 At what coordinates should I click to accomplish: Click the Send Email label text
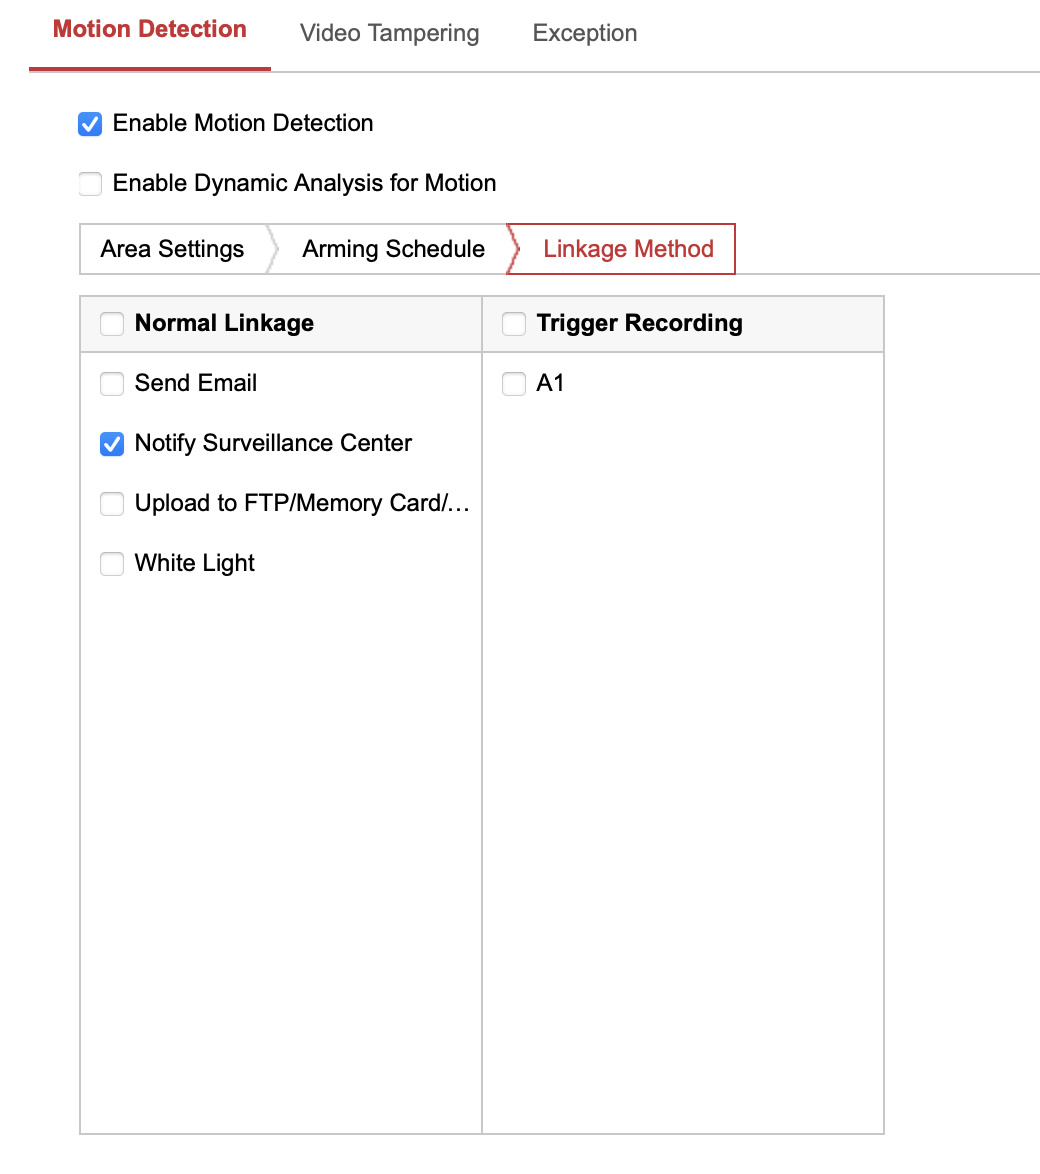pyautogui.click(x=195, y=383)
